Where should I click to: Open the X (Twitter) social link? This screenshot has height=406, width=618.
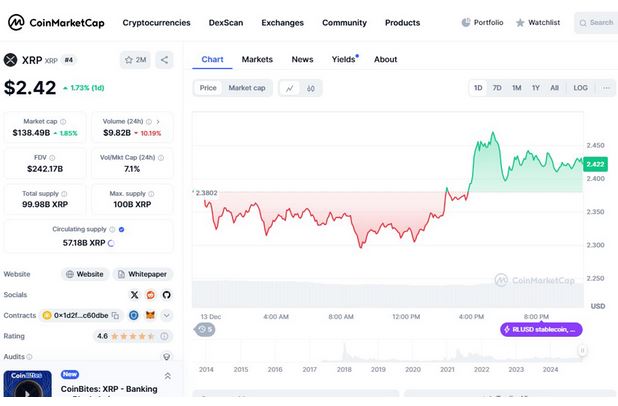135,295
